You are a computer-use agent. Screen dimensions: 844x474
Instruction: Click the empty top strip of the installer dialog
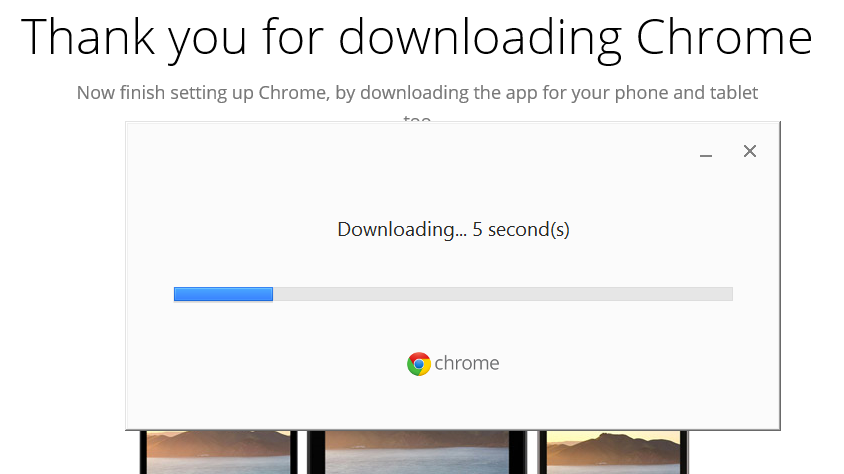pos(400,150)
